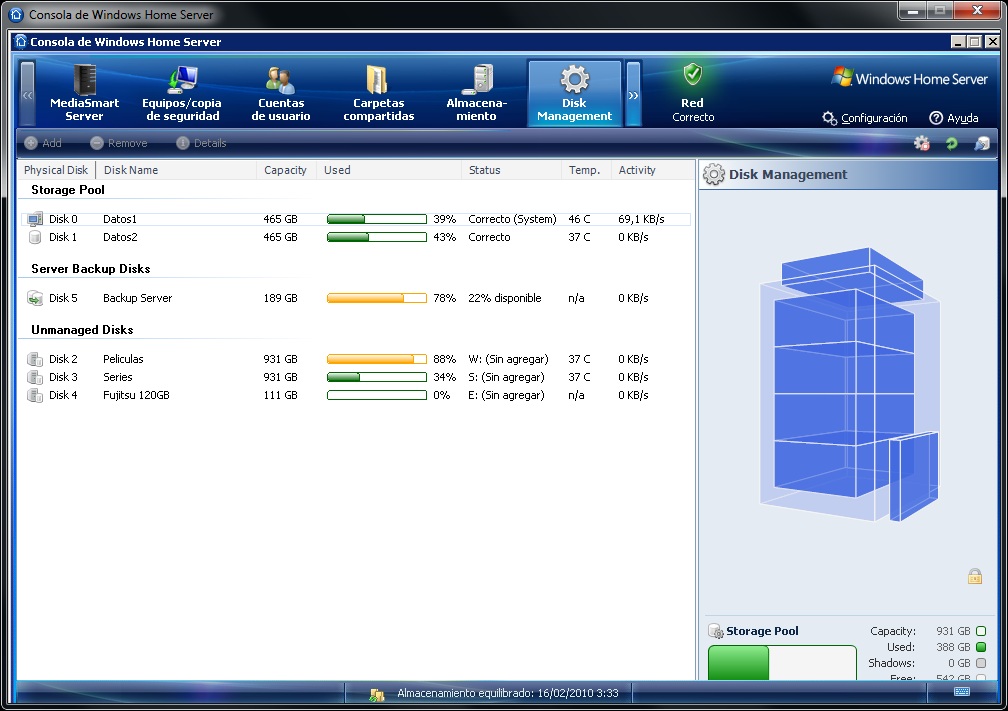Expand more tabs with the » arrow
This screenshot has height=711, width=1008.
tap(633, 95)
